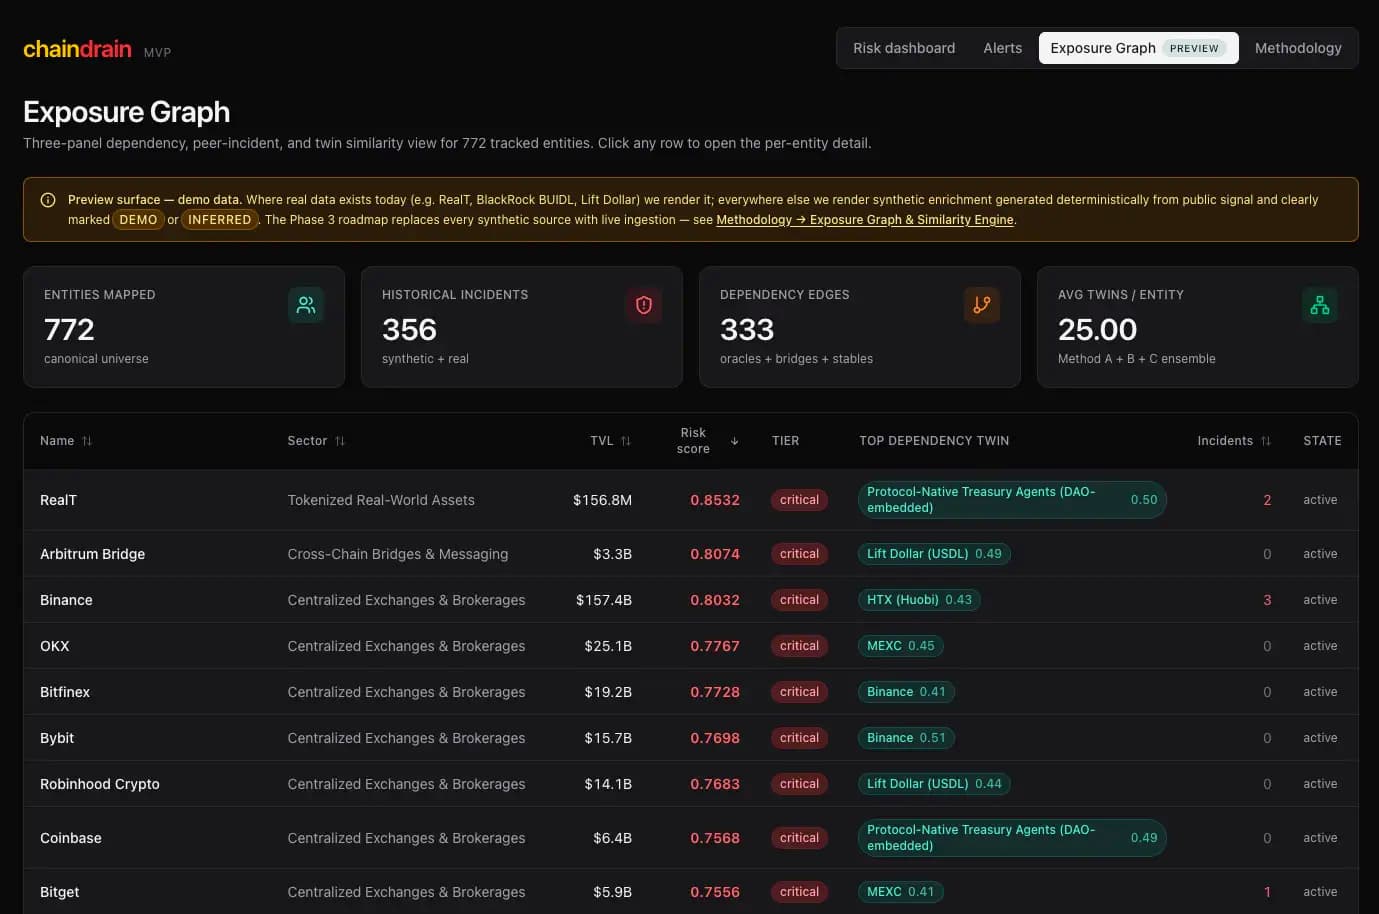This screenshot has width=1379, height=914.
Task: Click risk score 0.8074
Action: pos(715,554)
